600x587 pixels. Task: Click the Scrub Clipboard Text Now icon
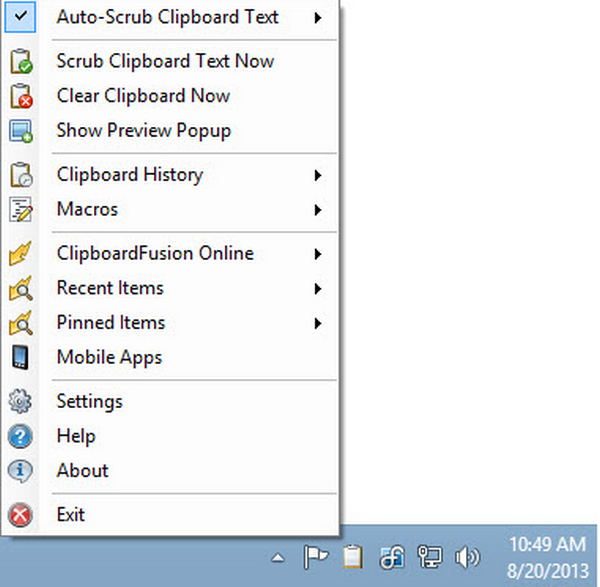pos(21,61)
